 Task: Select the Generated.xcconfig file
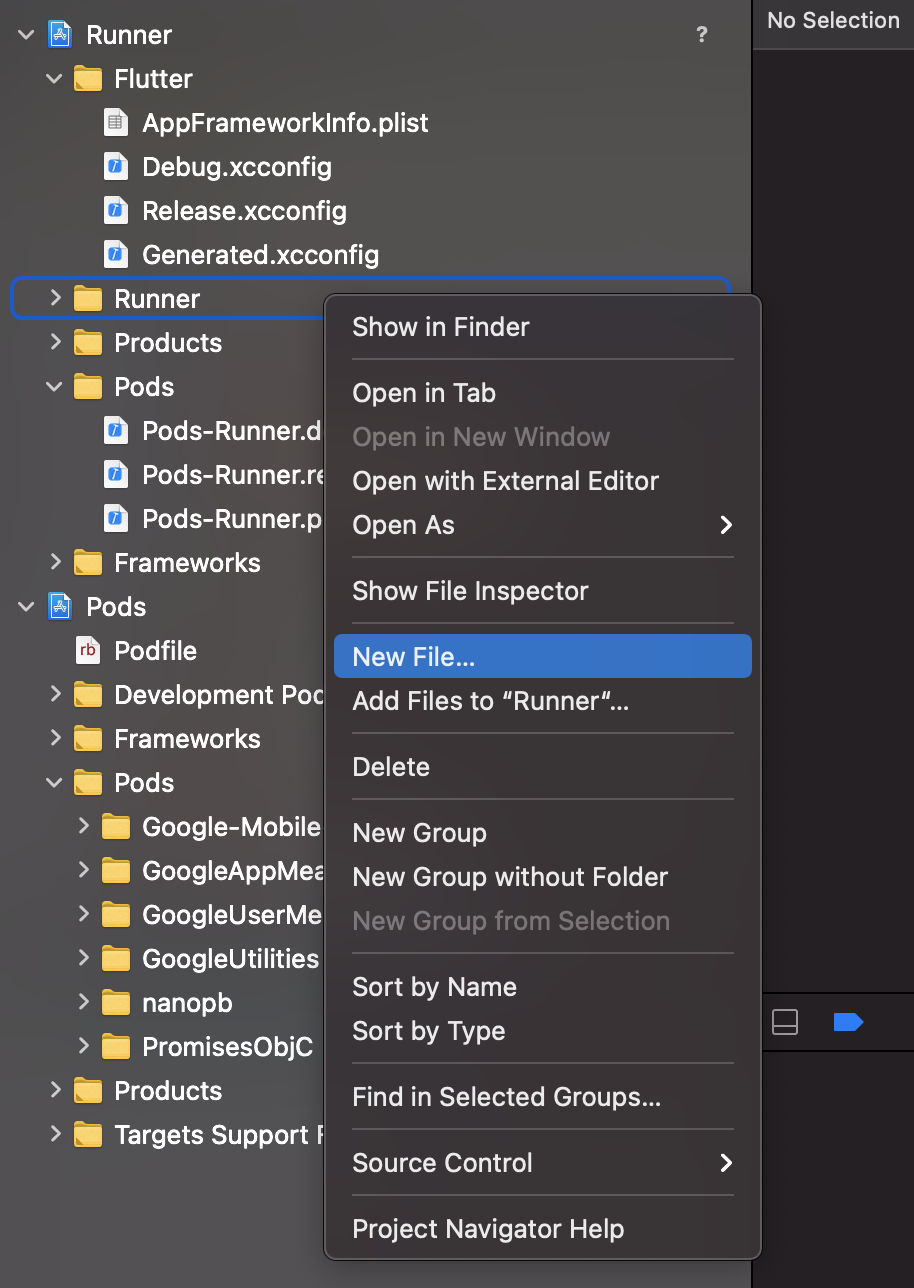point(260,255)
